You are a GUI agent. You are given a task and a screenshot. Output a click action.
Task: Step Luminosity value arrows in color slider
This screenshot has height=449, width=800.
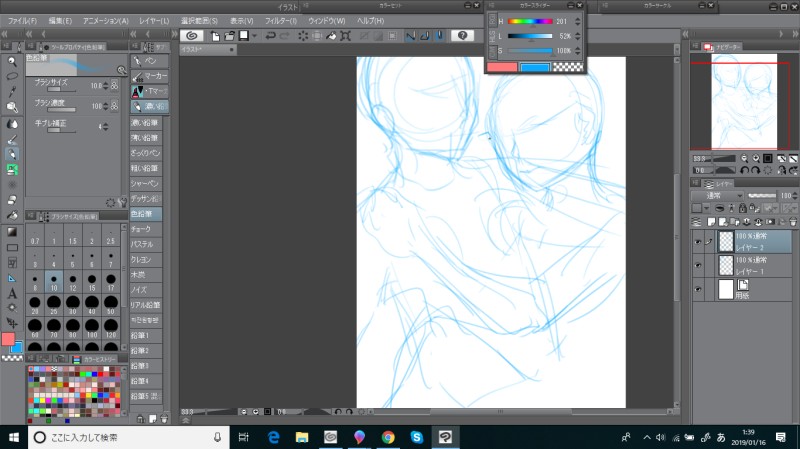pyautogui.click(x=578, y=36)
